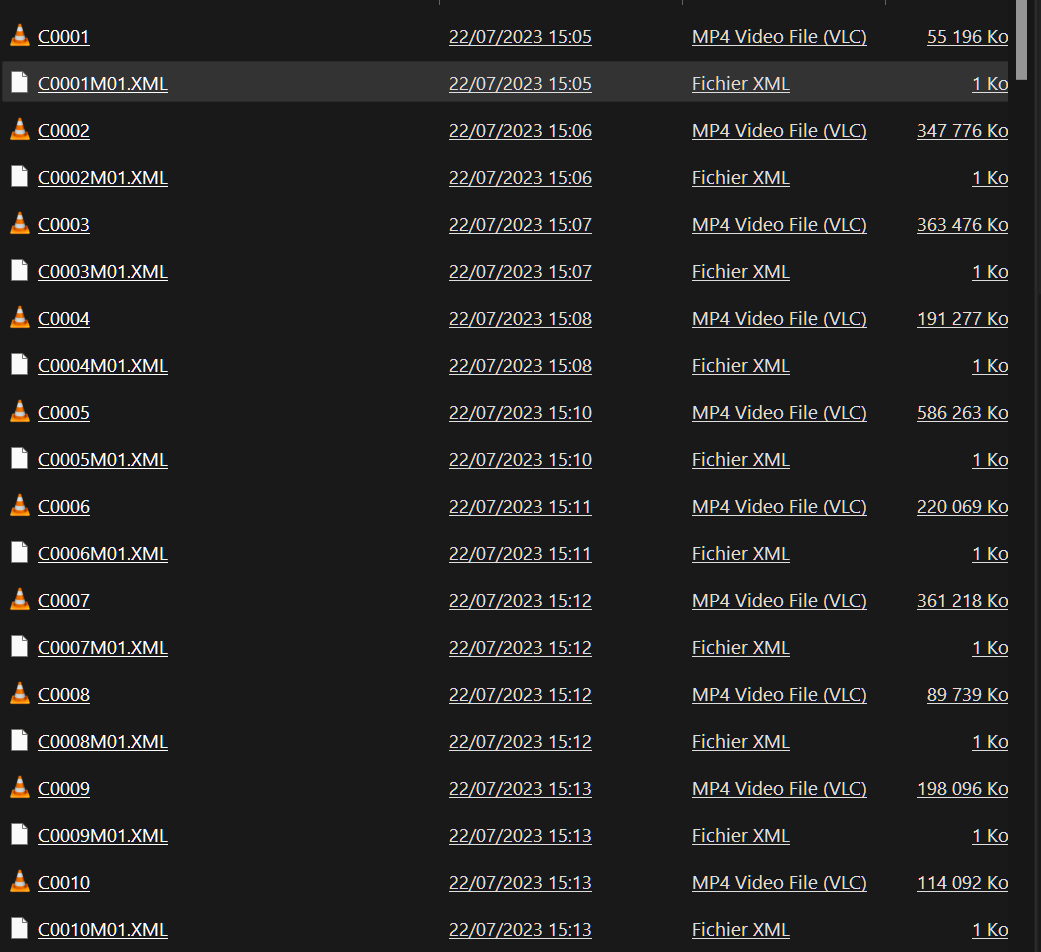Click the VLC cone icon for C0001
The height and width of the screenshot is (952, 1041).
click(19, 36)
